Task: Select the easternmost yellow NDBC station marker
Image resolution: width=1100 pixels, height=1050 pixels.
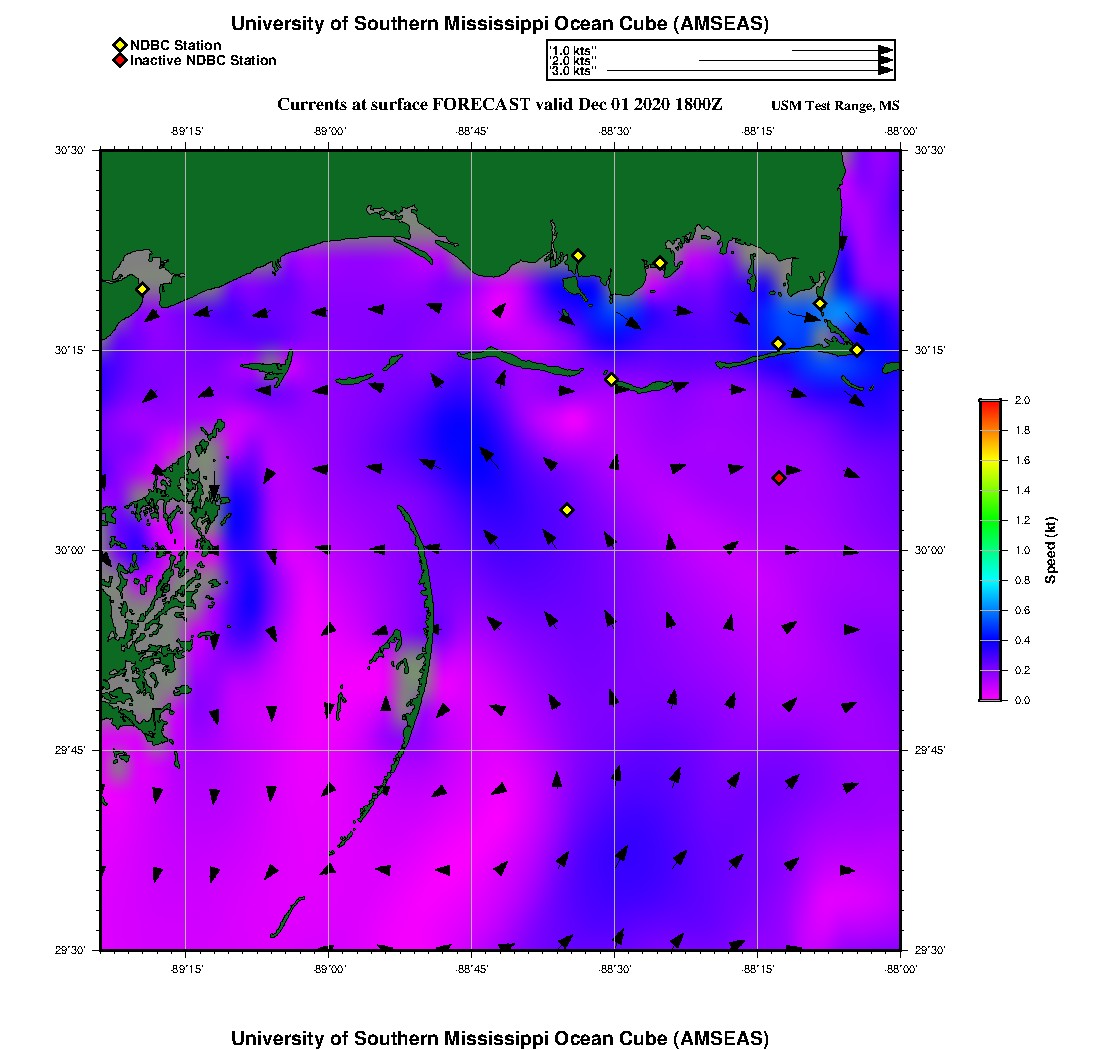Action: click(857, 350)
